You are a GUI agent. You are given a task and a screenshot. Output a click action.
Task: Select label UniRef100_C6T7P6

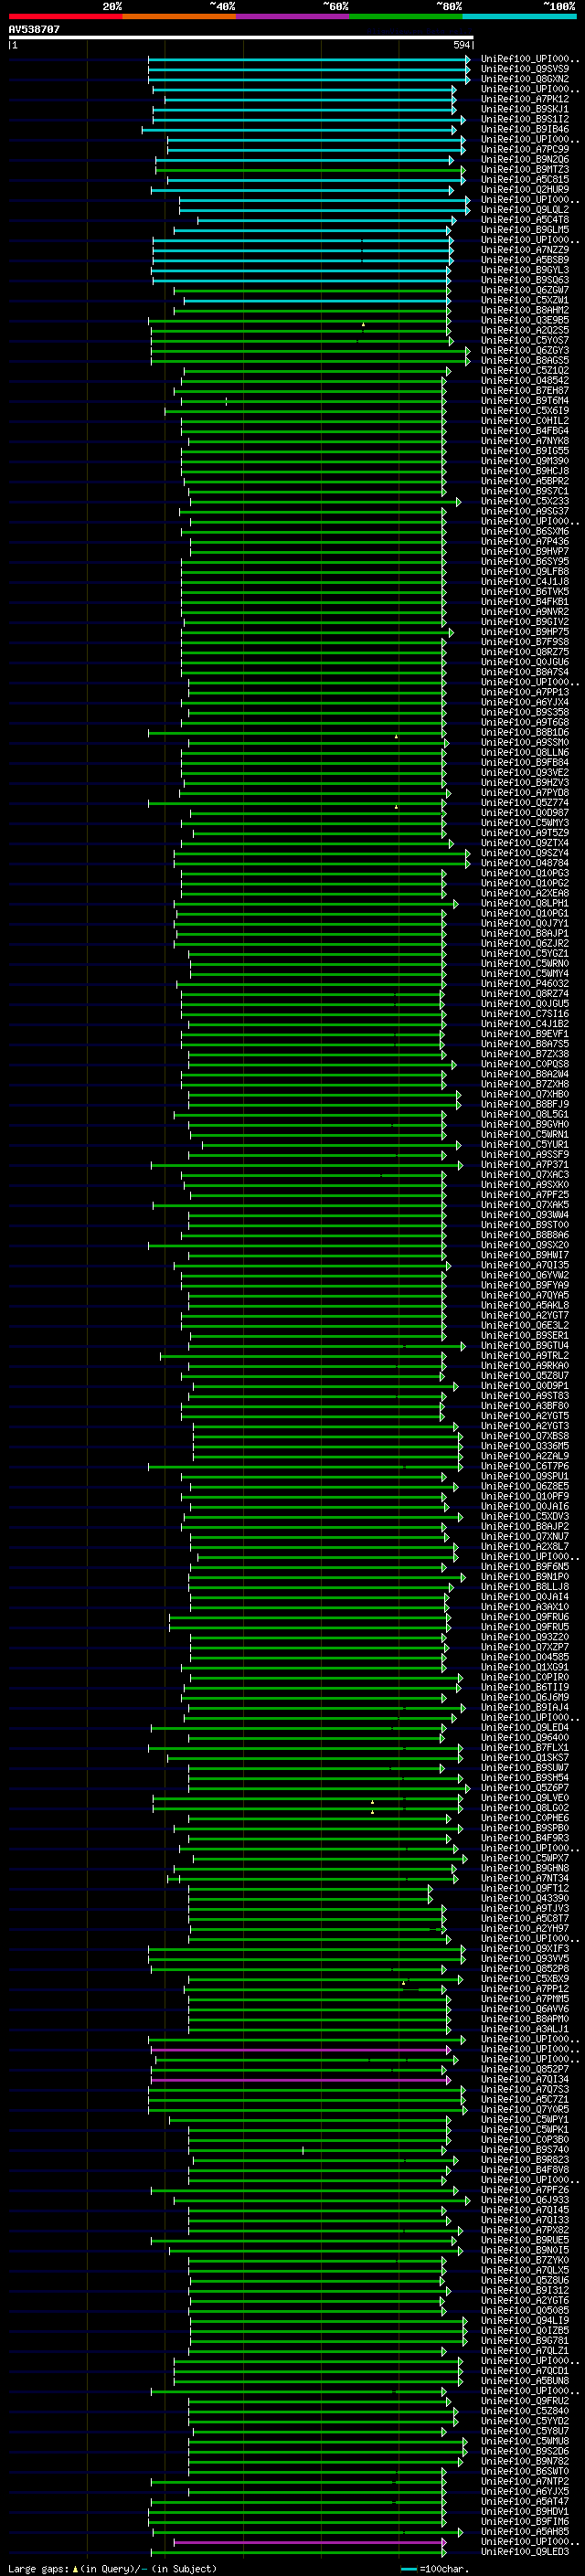(525, 1467)
